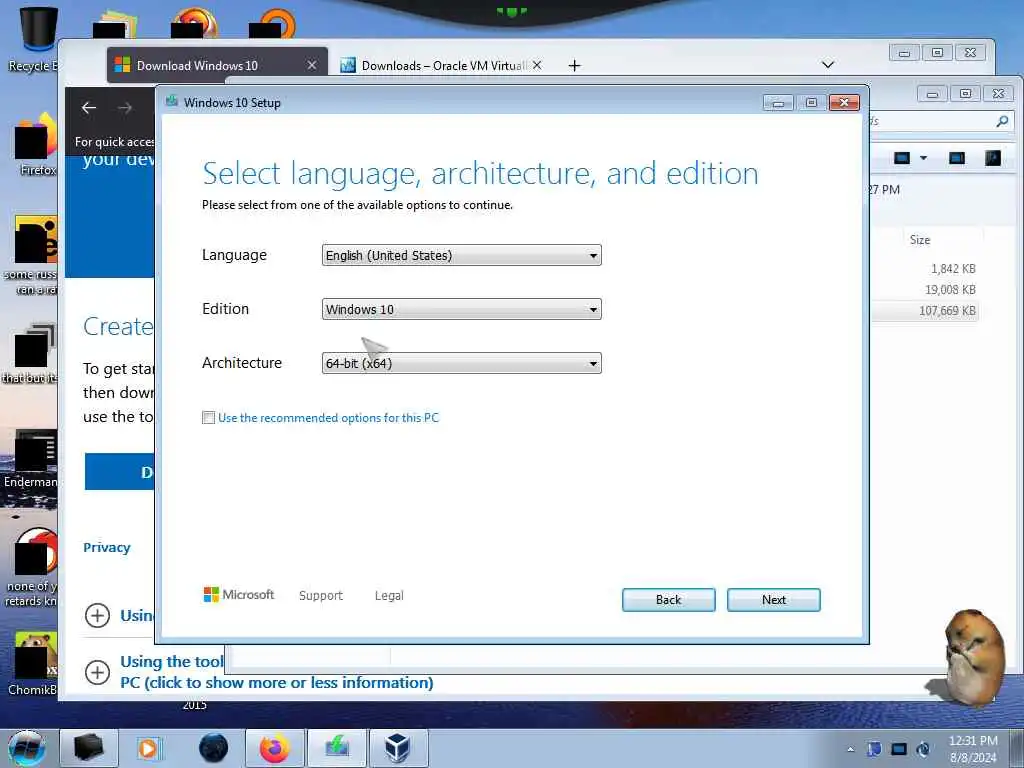The width and height of the screenshot is (1024, 768).
Task: Open the Legal link in Setup footer
Action: [x=389, y=596]
